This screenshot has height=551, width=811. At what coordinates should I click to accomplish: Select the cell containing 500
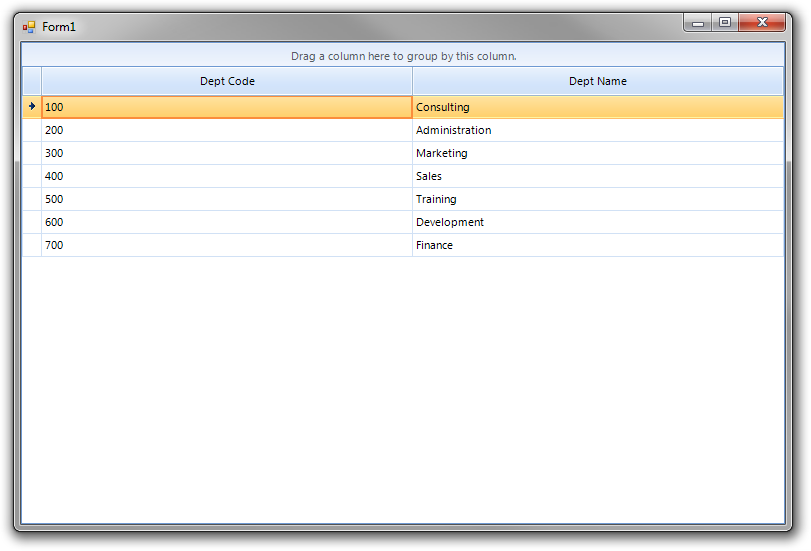[x=227, y=199]
